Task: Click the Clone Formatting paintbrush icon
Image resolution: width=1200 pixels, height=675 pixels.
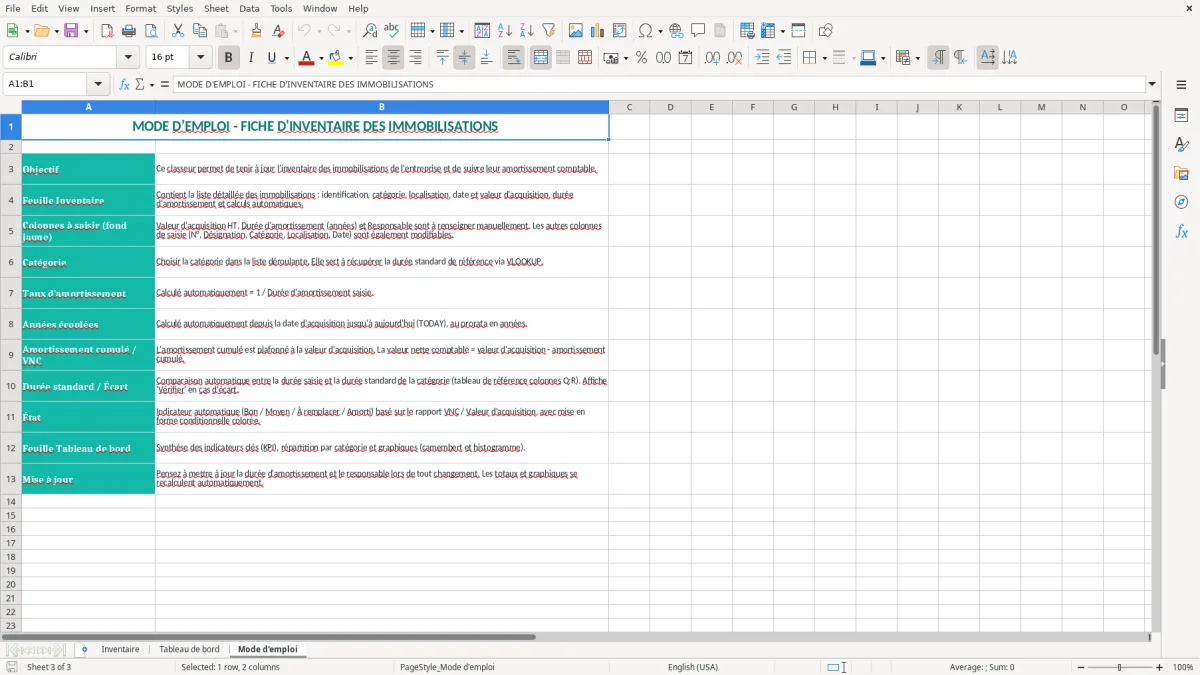Action: pyautogui.click(x=256, y=31)
